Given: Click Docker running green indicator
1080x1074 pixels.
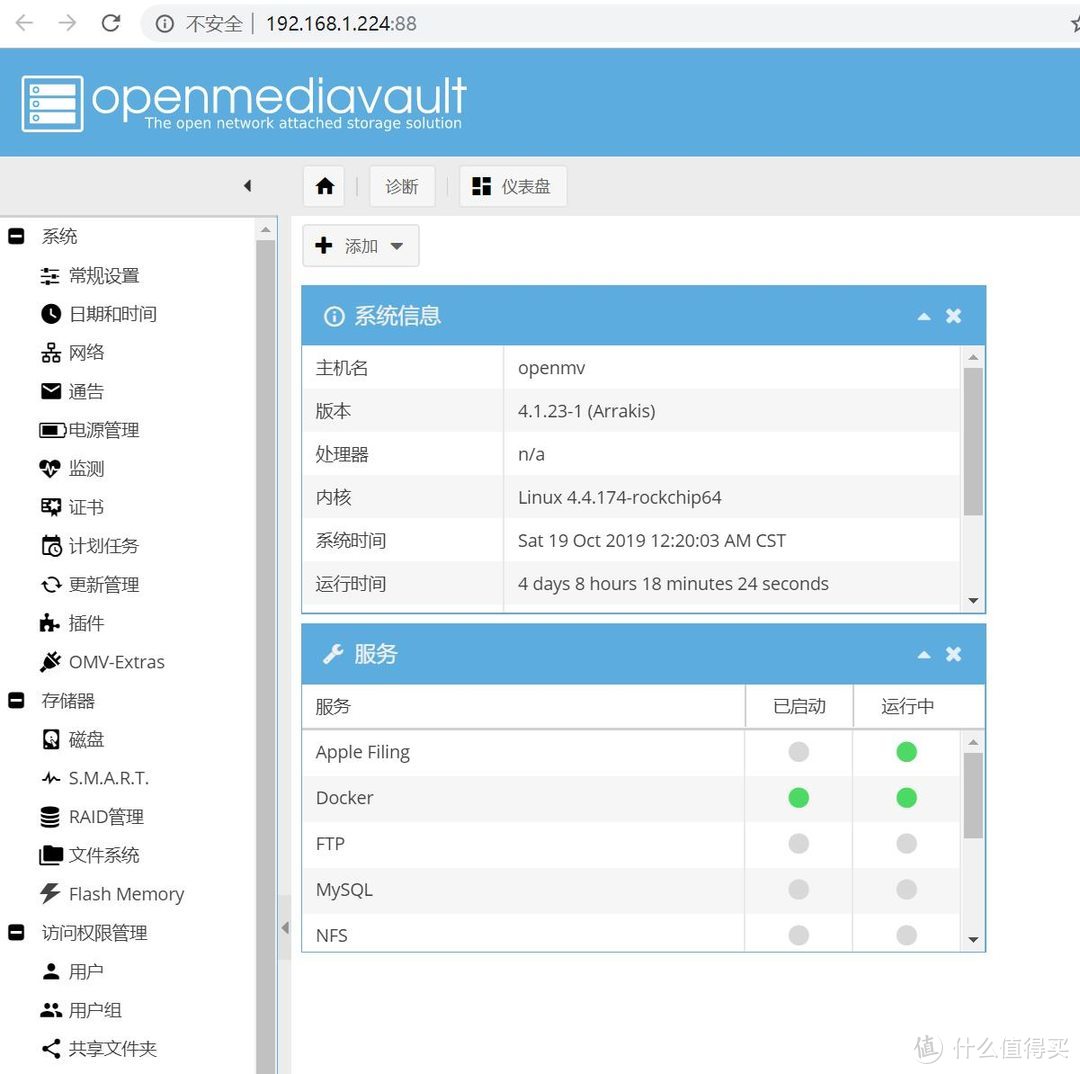Looking at the screenshot, I should [x=906, y=798].
